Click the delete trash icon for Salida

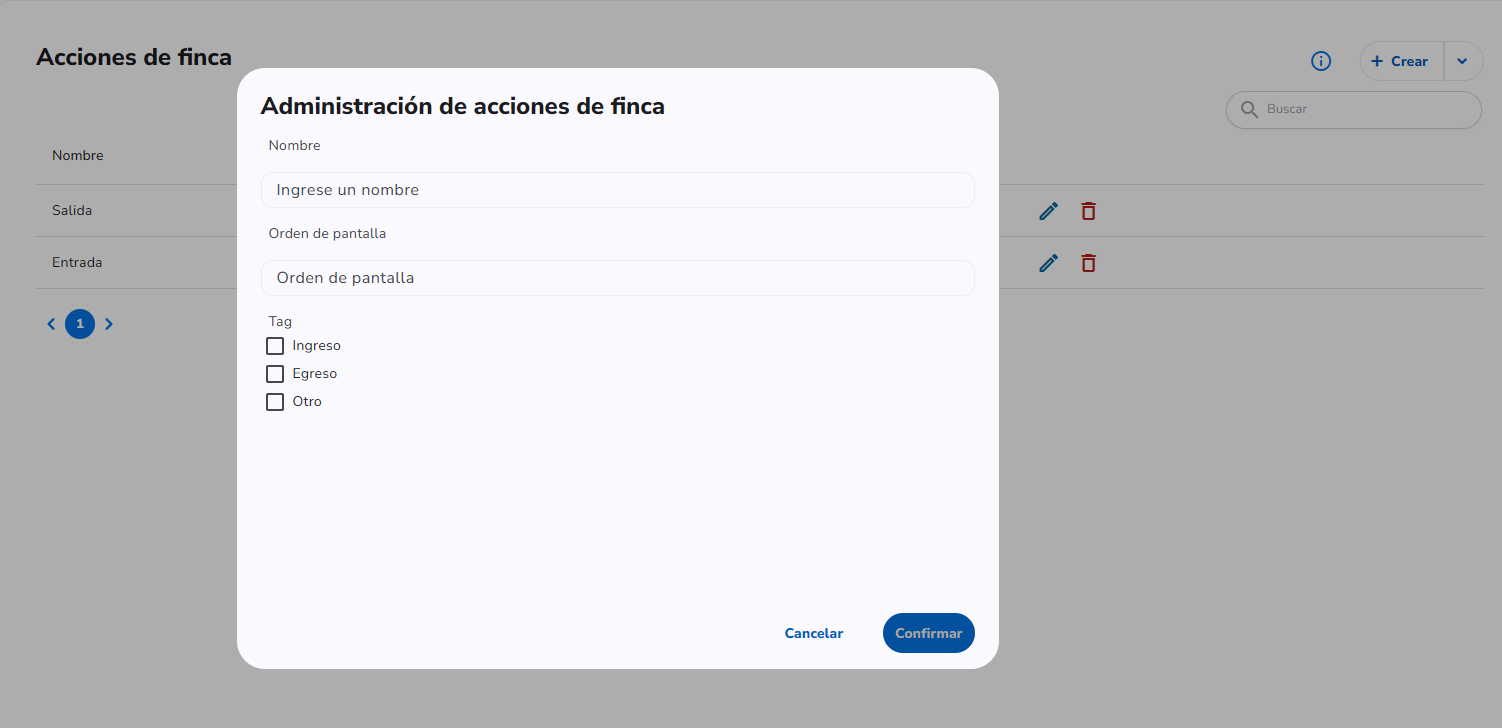coord(1088,211)
